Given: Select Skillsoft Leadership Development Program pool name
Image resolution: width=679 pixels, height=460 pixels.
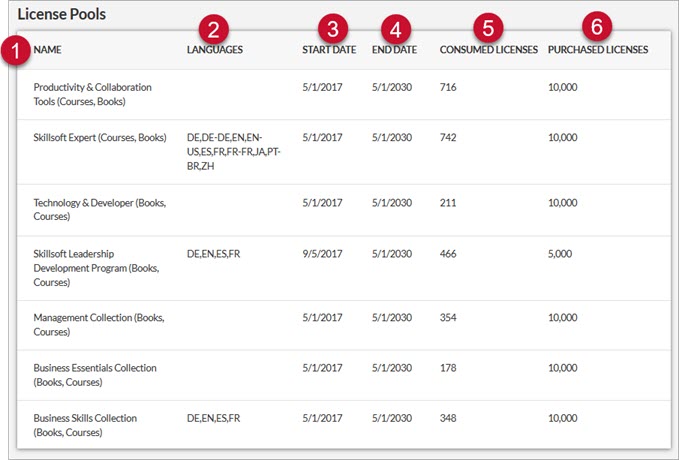Looking at the screenshot, I should [x=96, y=268].
